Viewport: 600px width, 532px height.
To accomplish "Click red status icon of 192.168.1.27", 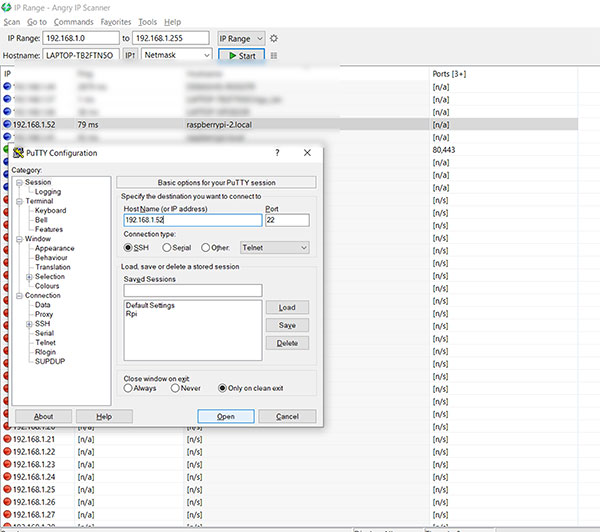I will 7,514.
